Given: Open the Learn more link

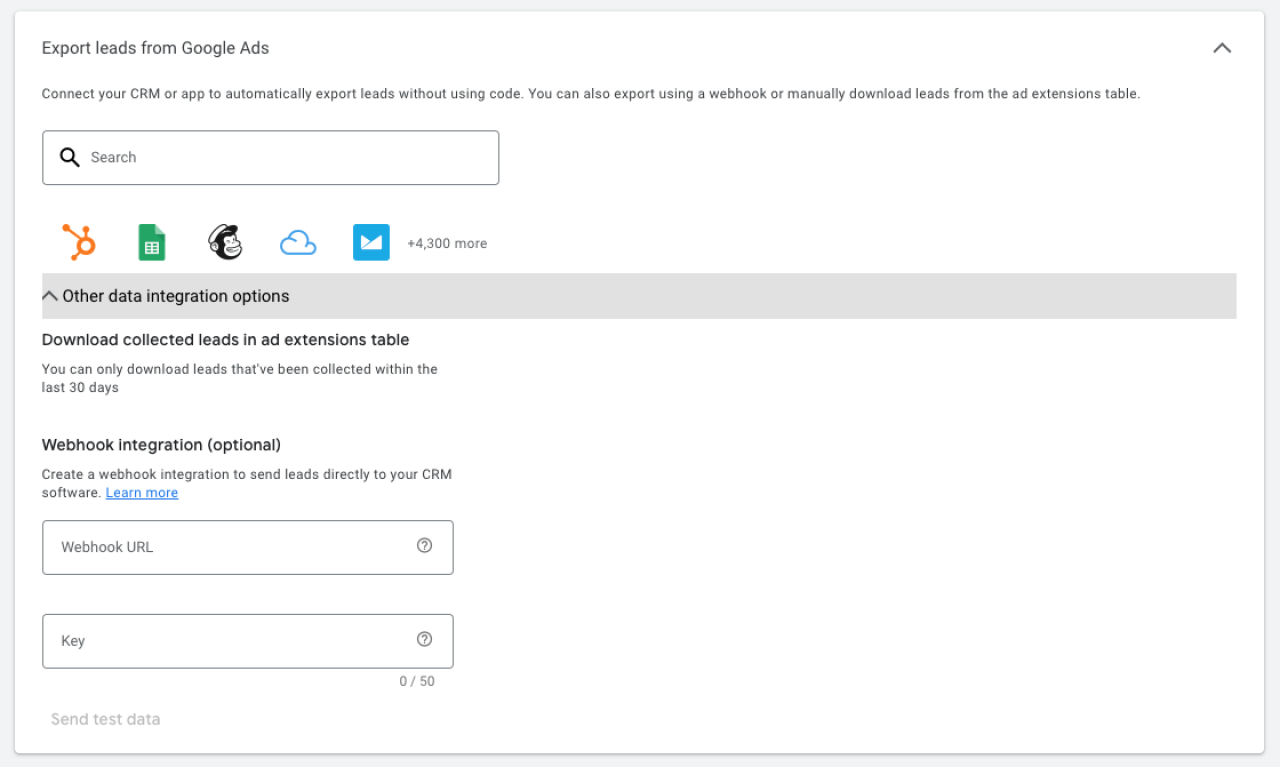Looking at the screenshot, I should click(x=142, y=493).
